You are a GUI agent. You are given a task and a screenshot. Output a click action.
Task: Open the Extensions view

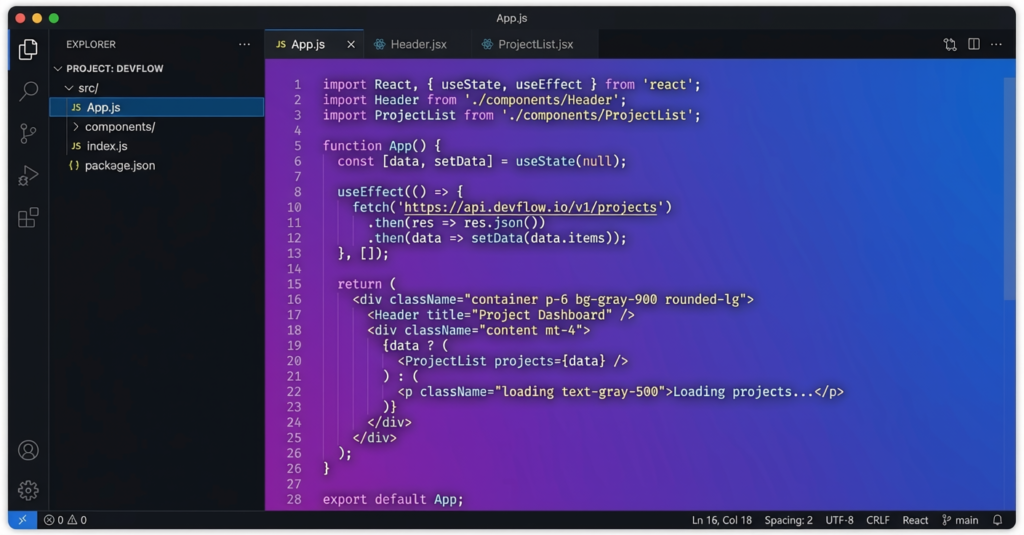pyautogui.click(x=28, y=218)
